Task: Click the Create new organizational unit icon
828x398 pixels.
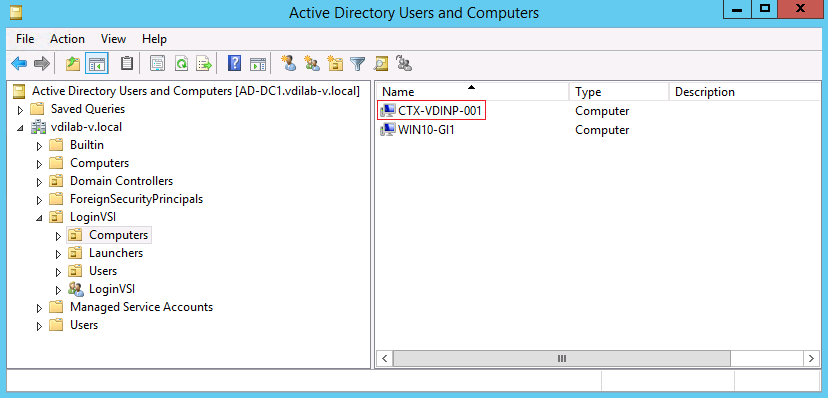Action: [x=335, y=64]
